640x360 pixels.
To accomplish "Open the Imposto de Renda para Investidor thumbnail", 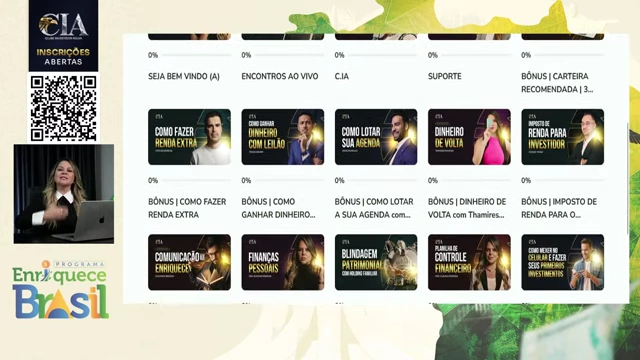I will pos(562,137).
